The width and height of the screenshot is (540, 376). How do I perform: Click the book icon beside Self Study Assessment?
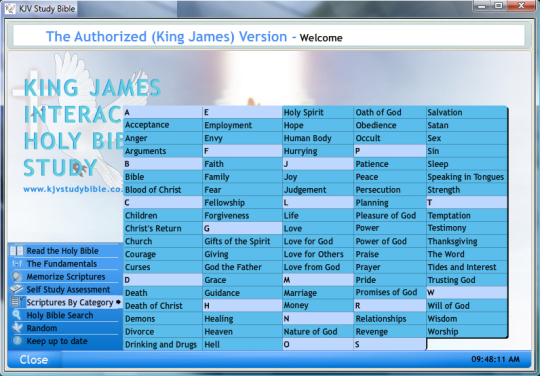tap(17, 289)
